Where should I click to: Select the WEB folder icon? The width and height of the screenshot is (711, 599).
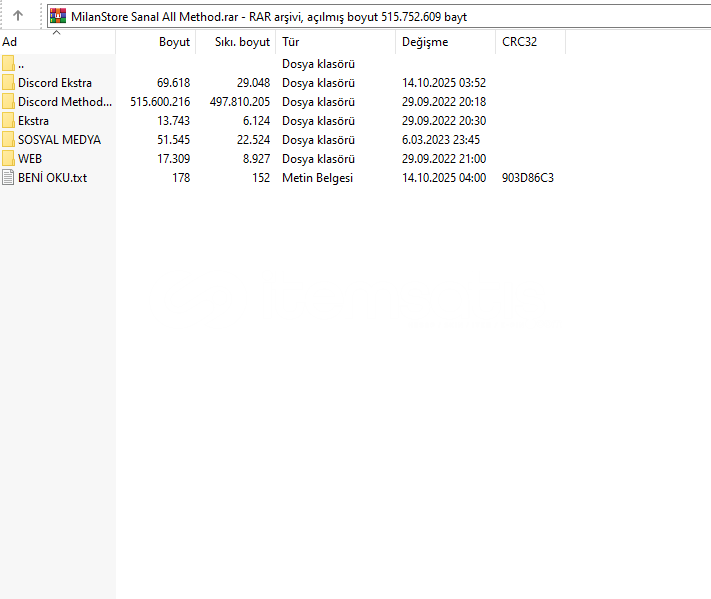point(8,159)
